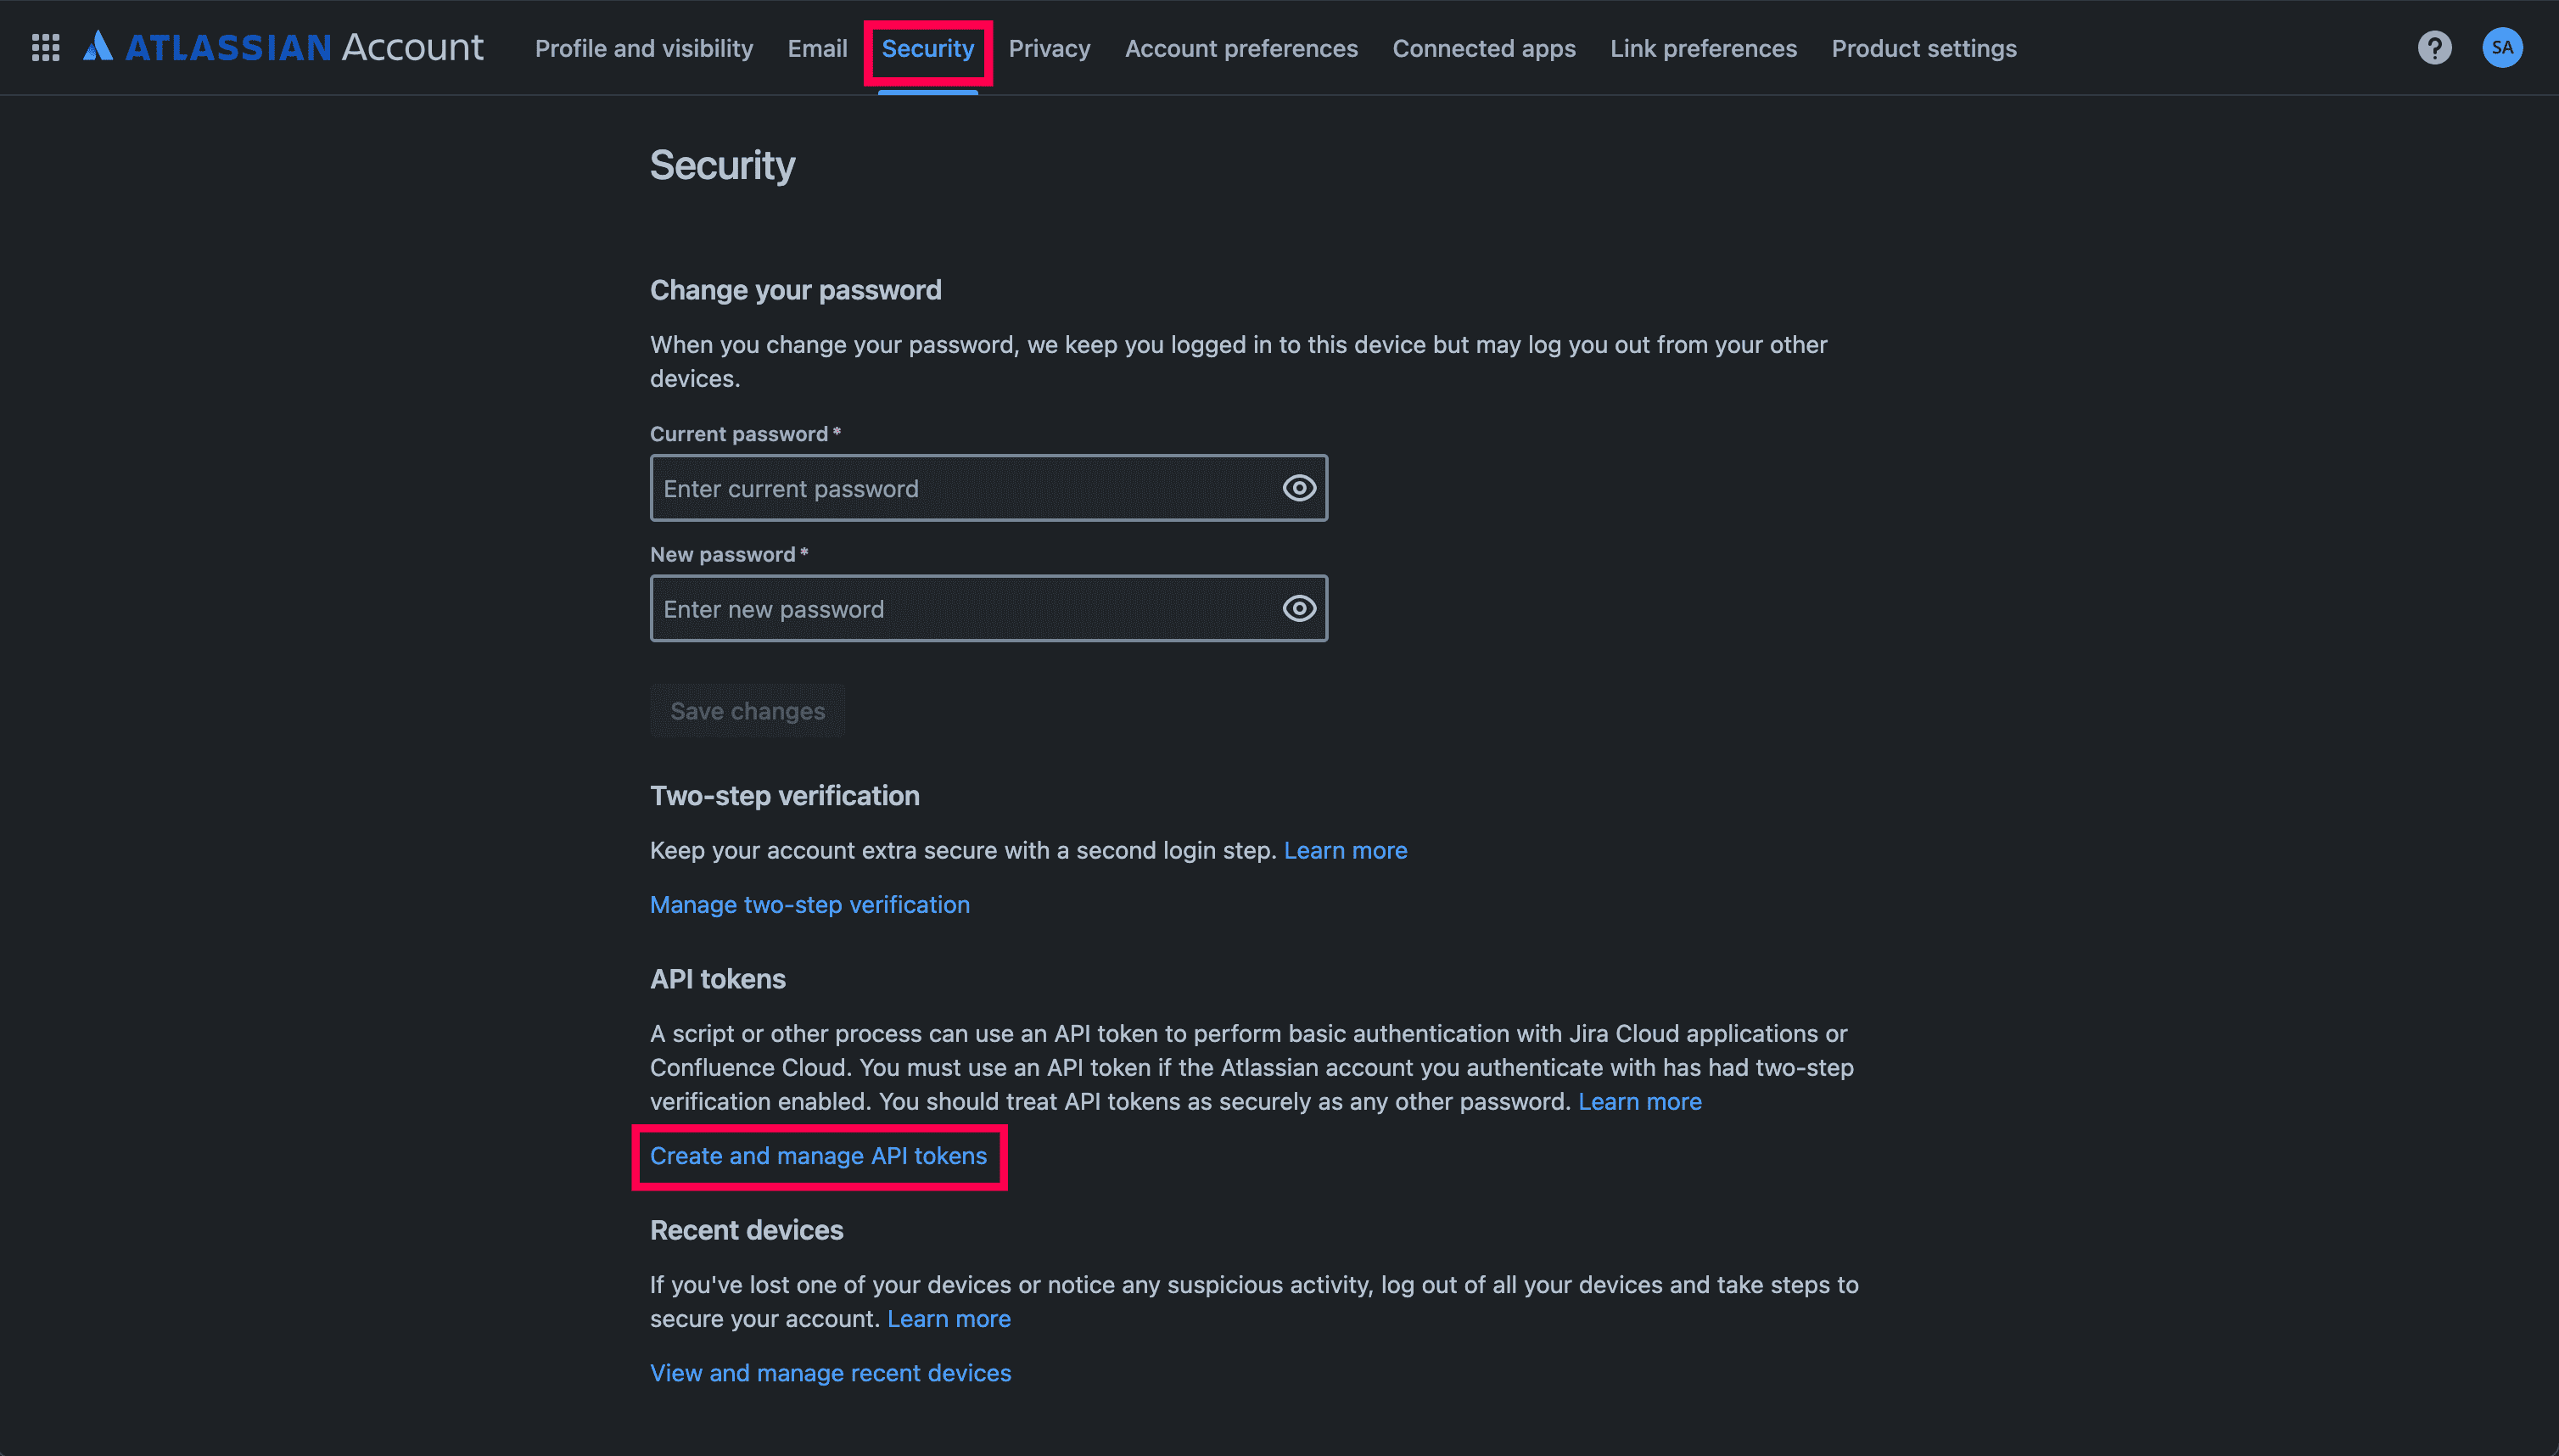
Task: Open Account preferences tab
Action: point(1241,49)
